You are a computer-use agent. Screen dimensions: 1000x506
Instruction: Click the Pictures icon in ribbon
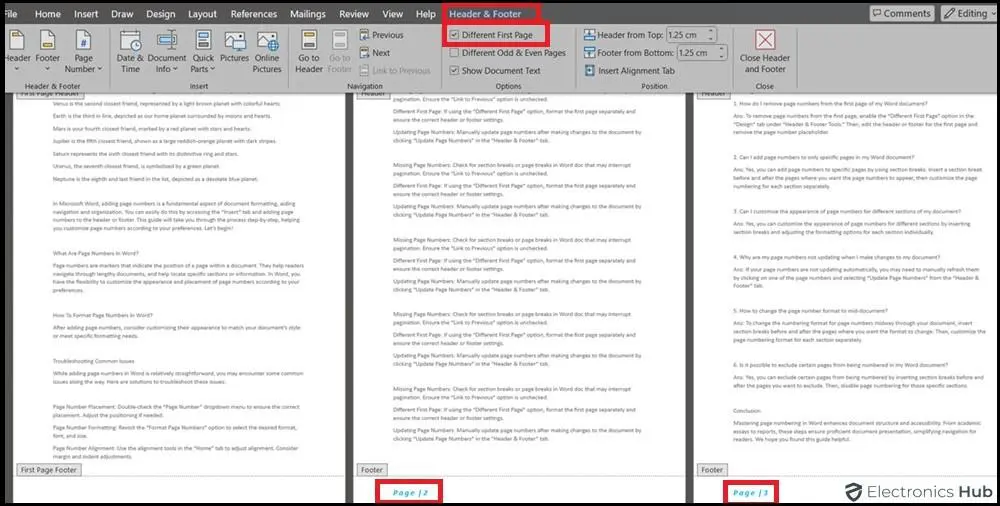click(234, 41)
